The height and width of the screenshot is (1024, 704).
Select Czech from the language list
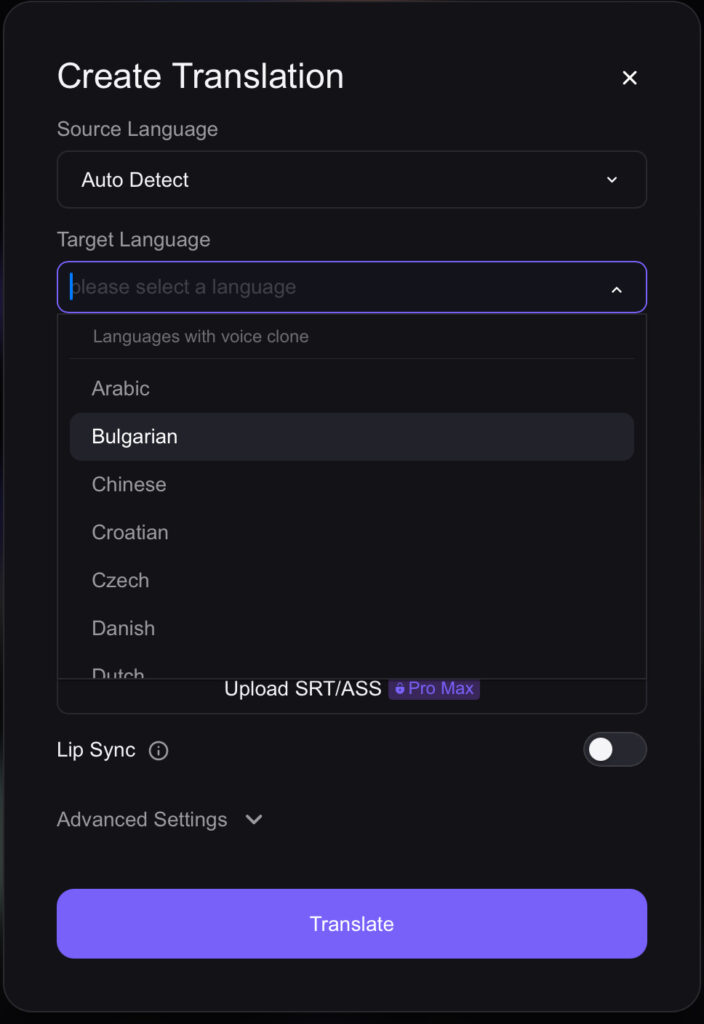pos(120,580)
